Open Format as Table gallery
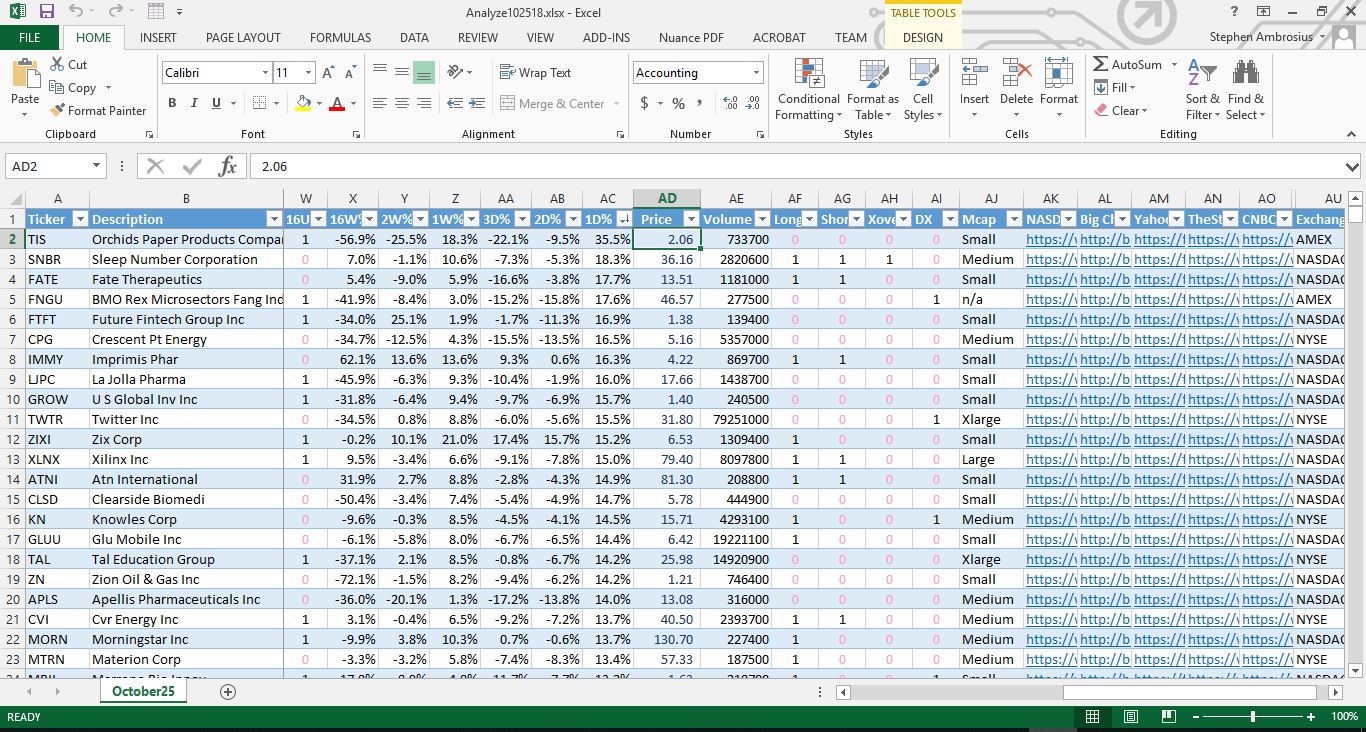The image size is (1366, 732). [873, 89]
